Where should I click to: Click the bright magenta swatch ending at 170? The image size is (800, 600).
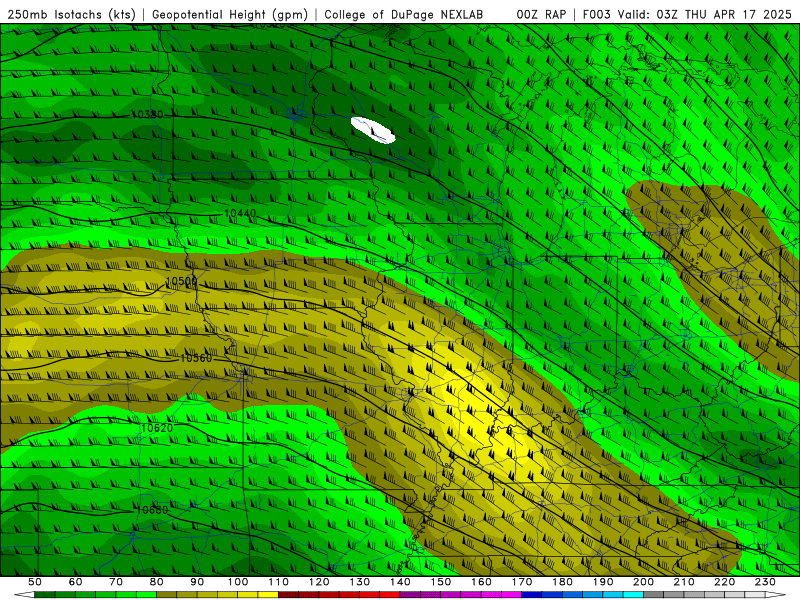click(x=512, y=595)
